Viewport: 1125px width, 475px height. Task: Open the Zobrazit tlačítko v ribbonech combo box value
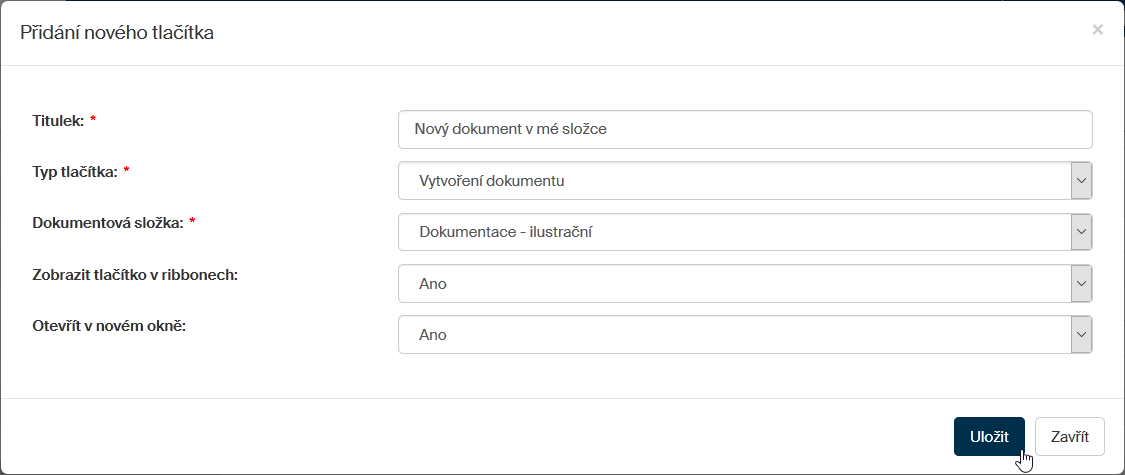coord(734,284)
